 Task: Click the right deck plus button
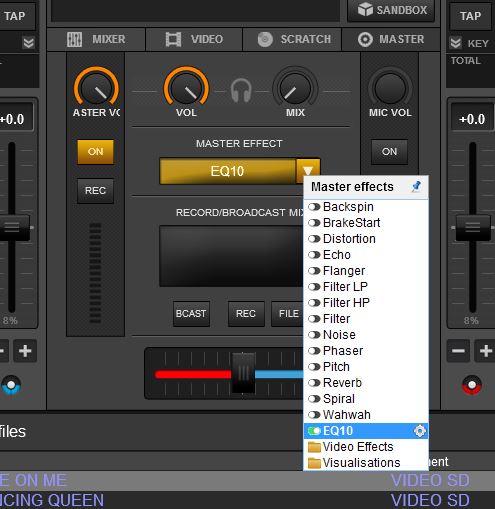coord(486,351)
